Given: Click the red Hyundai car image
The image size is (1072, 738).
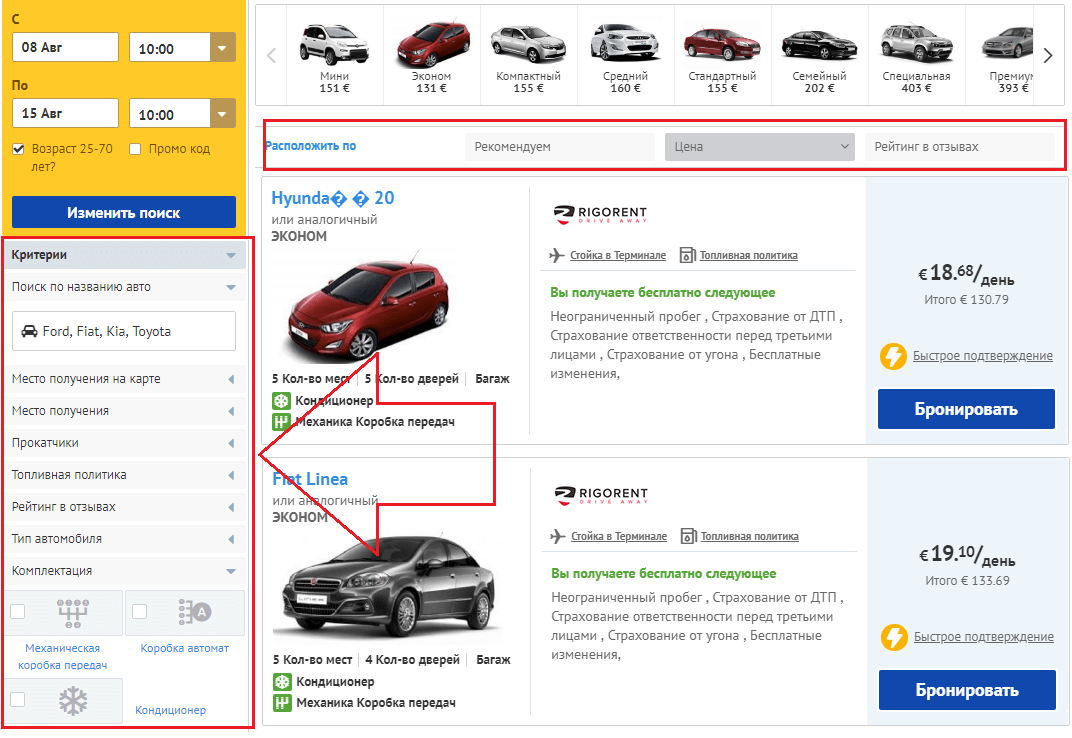Looking at the screenshot, I should click(368, 308).
